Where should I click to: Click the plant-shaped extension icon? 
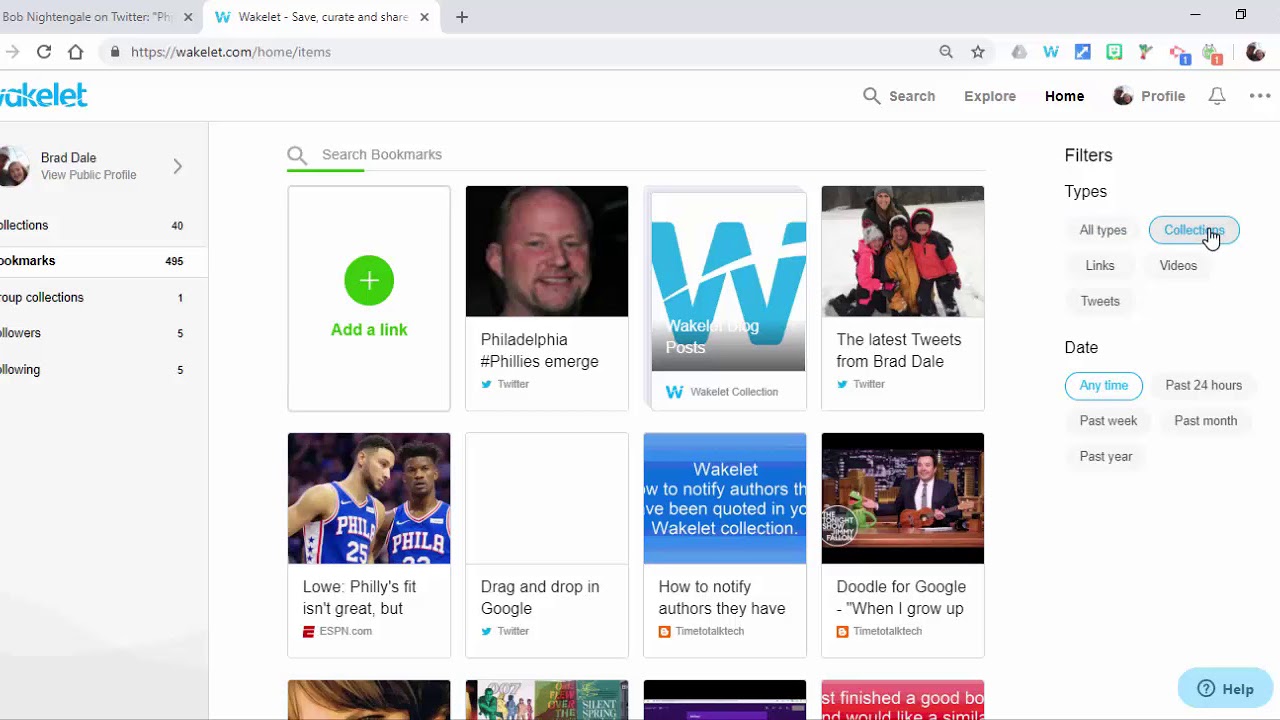1146,52
